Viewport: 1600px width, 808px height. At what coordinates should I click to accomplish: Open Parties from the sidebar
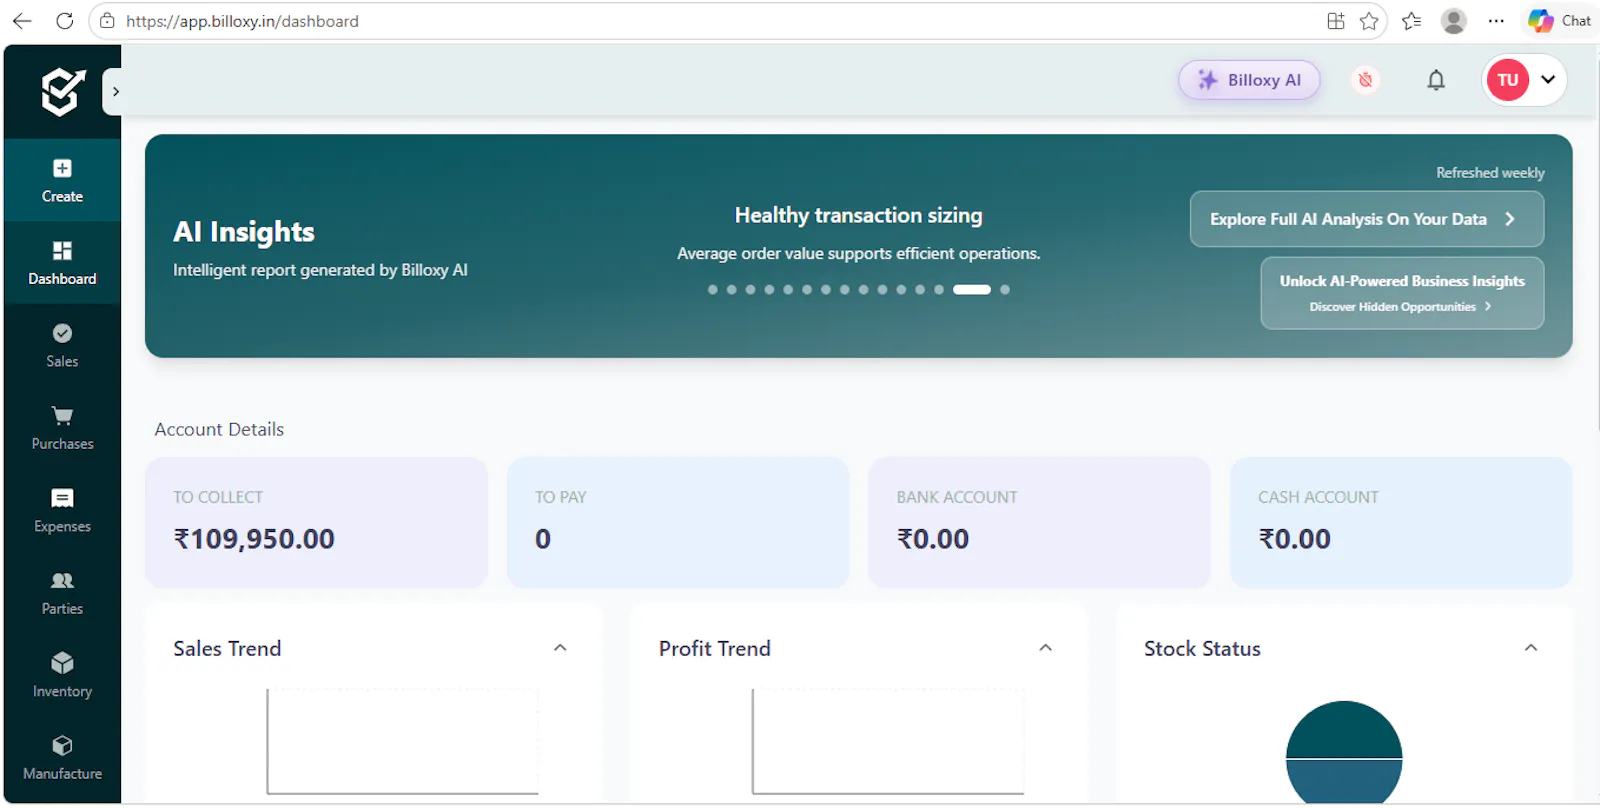coord(62,593)
